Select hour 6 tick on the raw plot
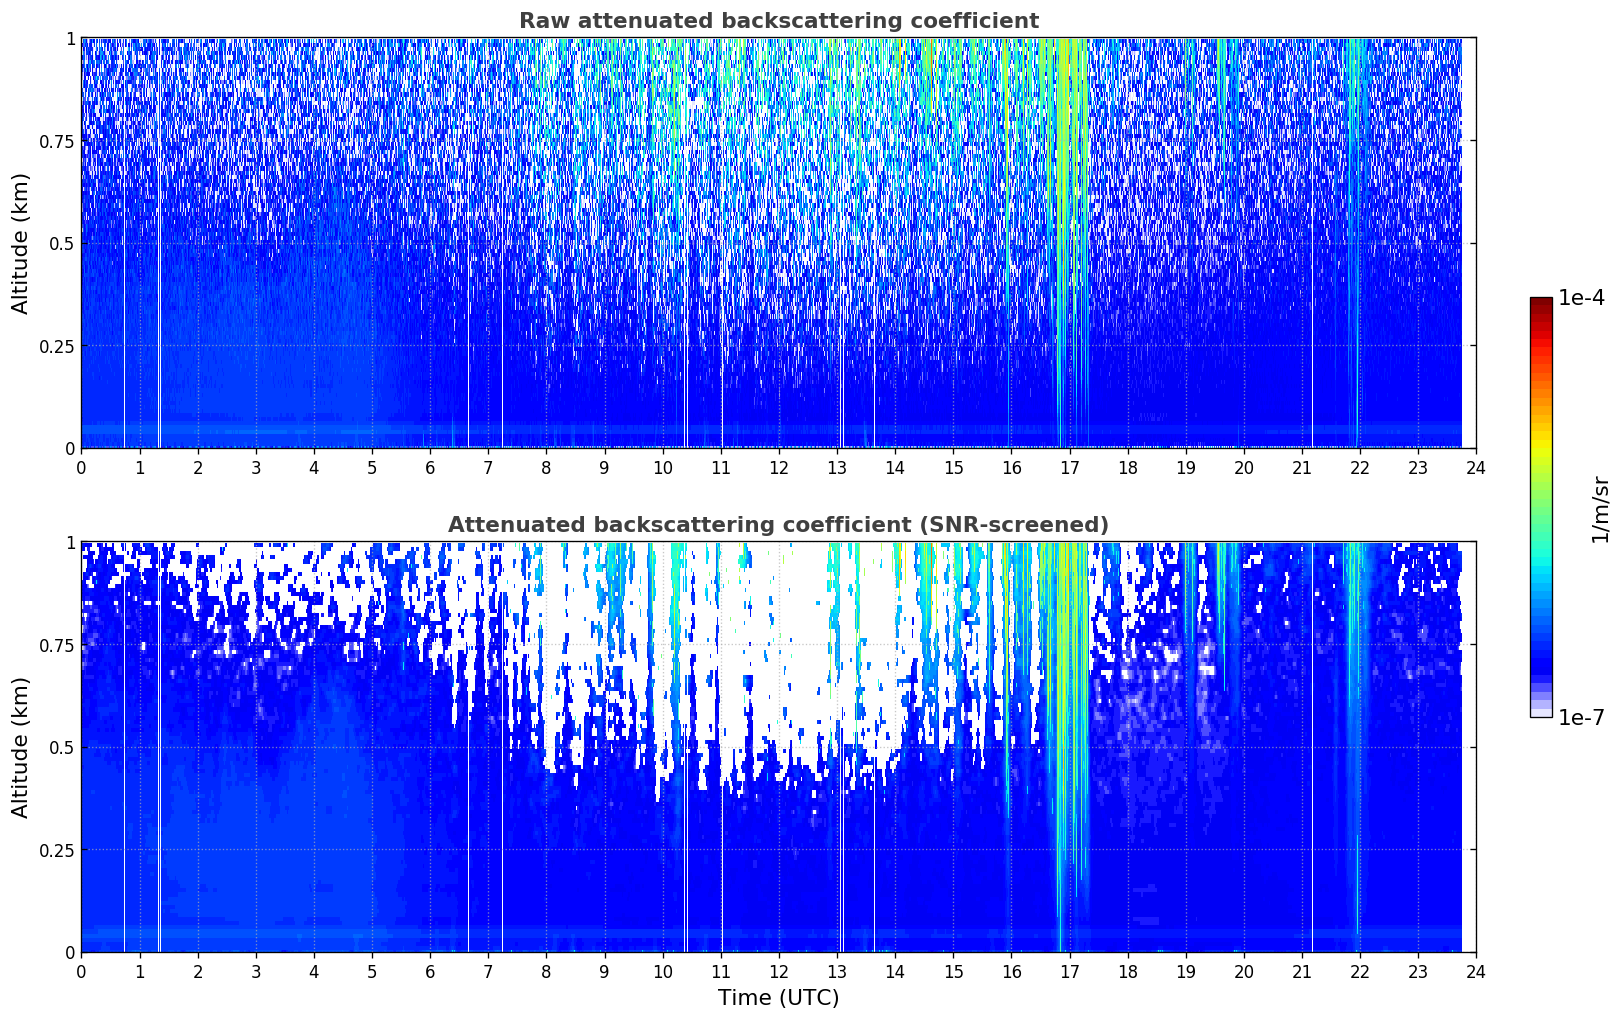The width and height of the screenshot is (1621, 1020). [x=430, y=468]
